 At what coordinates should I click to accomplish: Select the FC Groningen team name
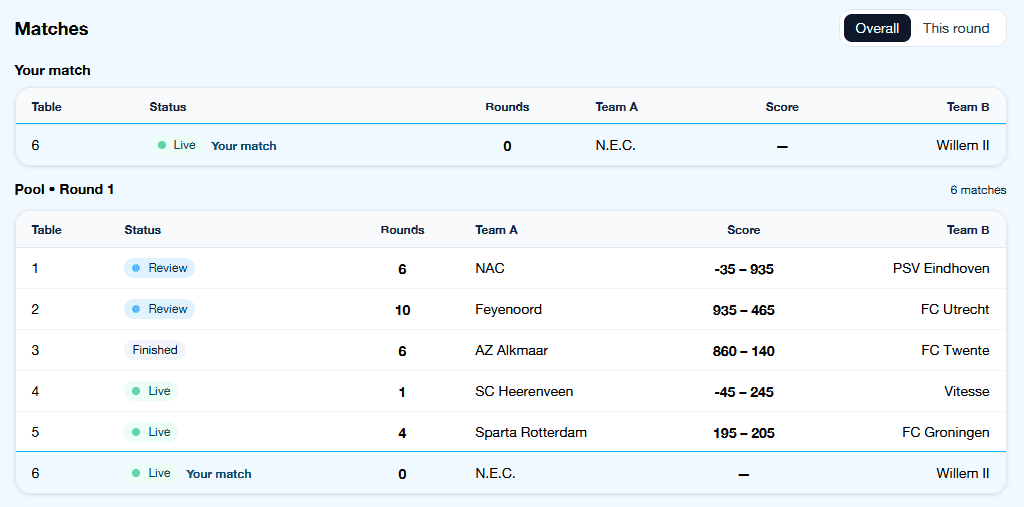pos(945,432)
